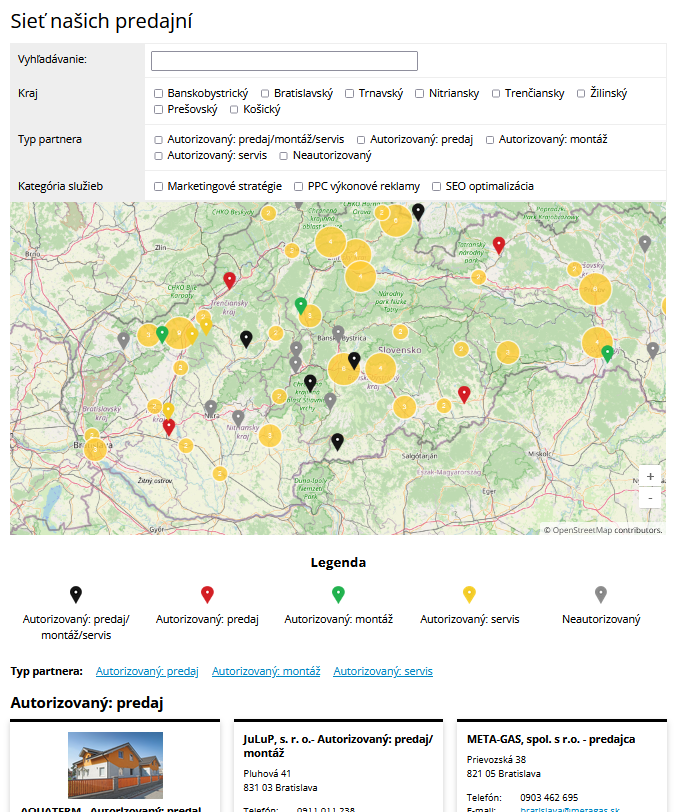The image size is (695, 812).
Task: Click the gray pin above Nitriansky kraj label
Action: pyautogui.click(x=238, y=418)
